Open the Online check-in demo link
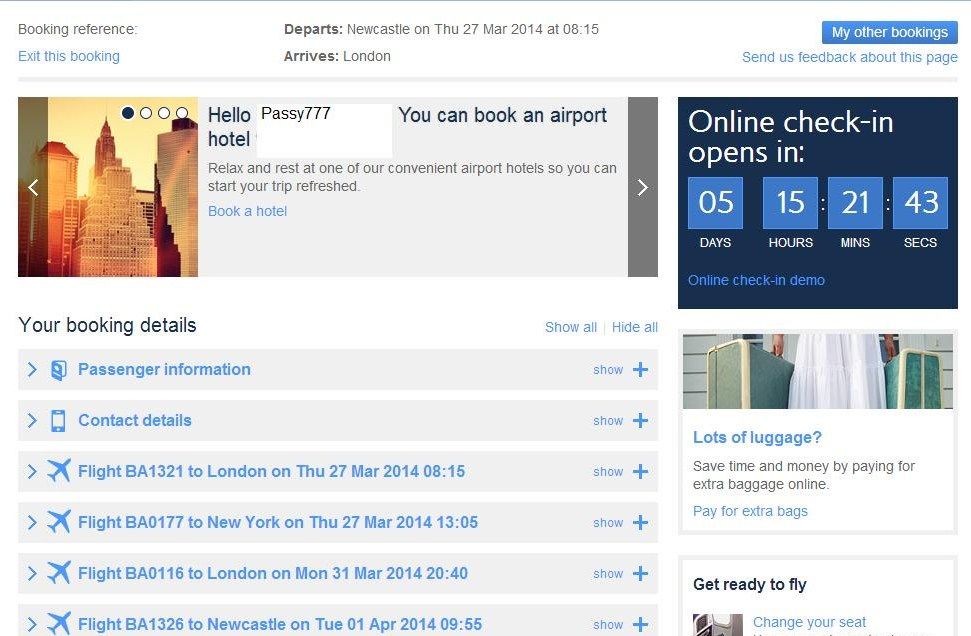971x636 pixels. 756,280
